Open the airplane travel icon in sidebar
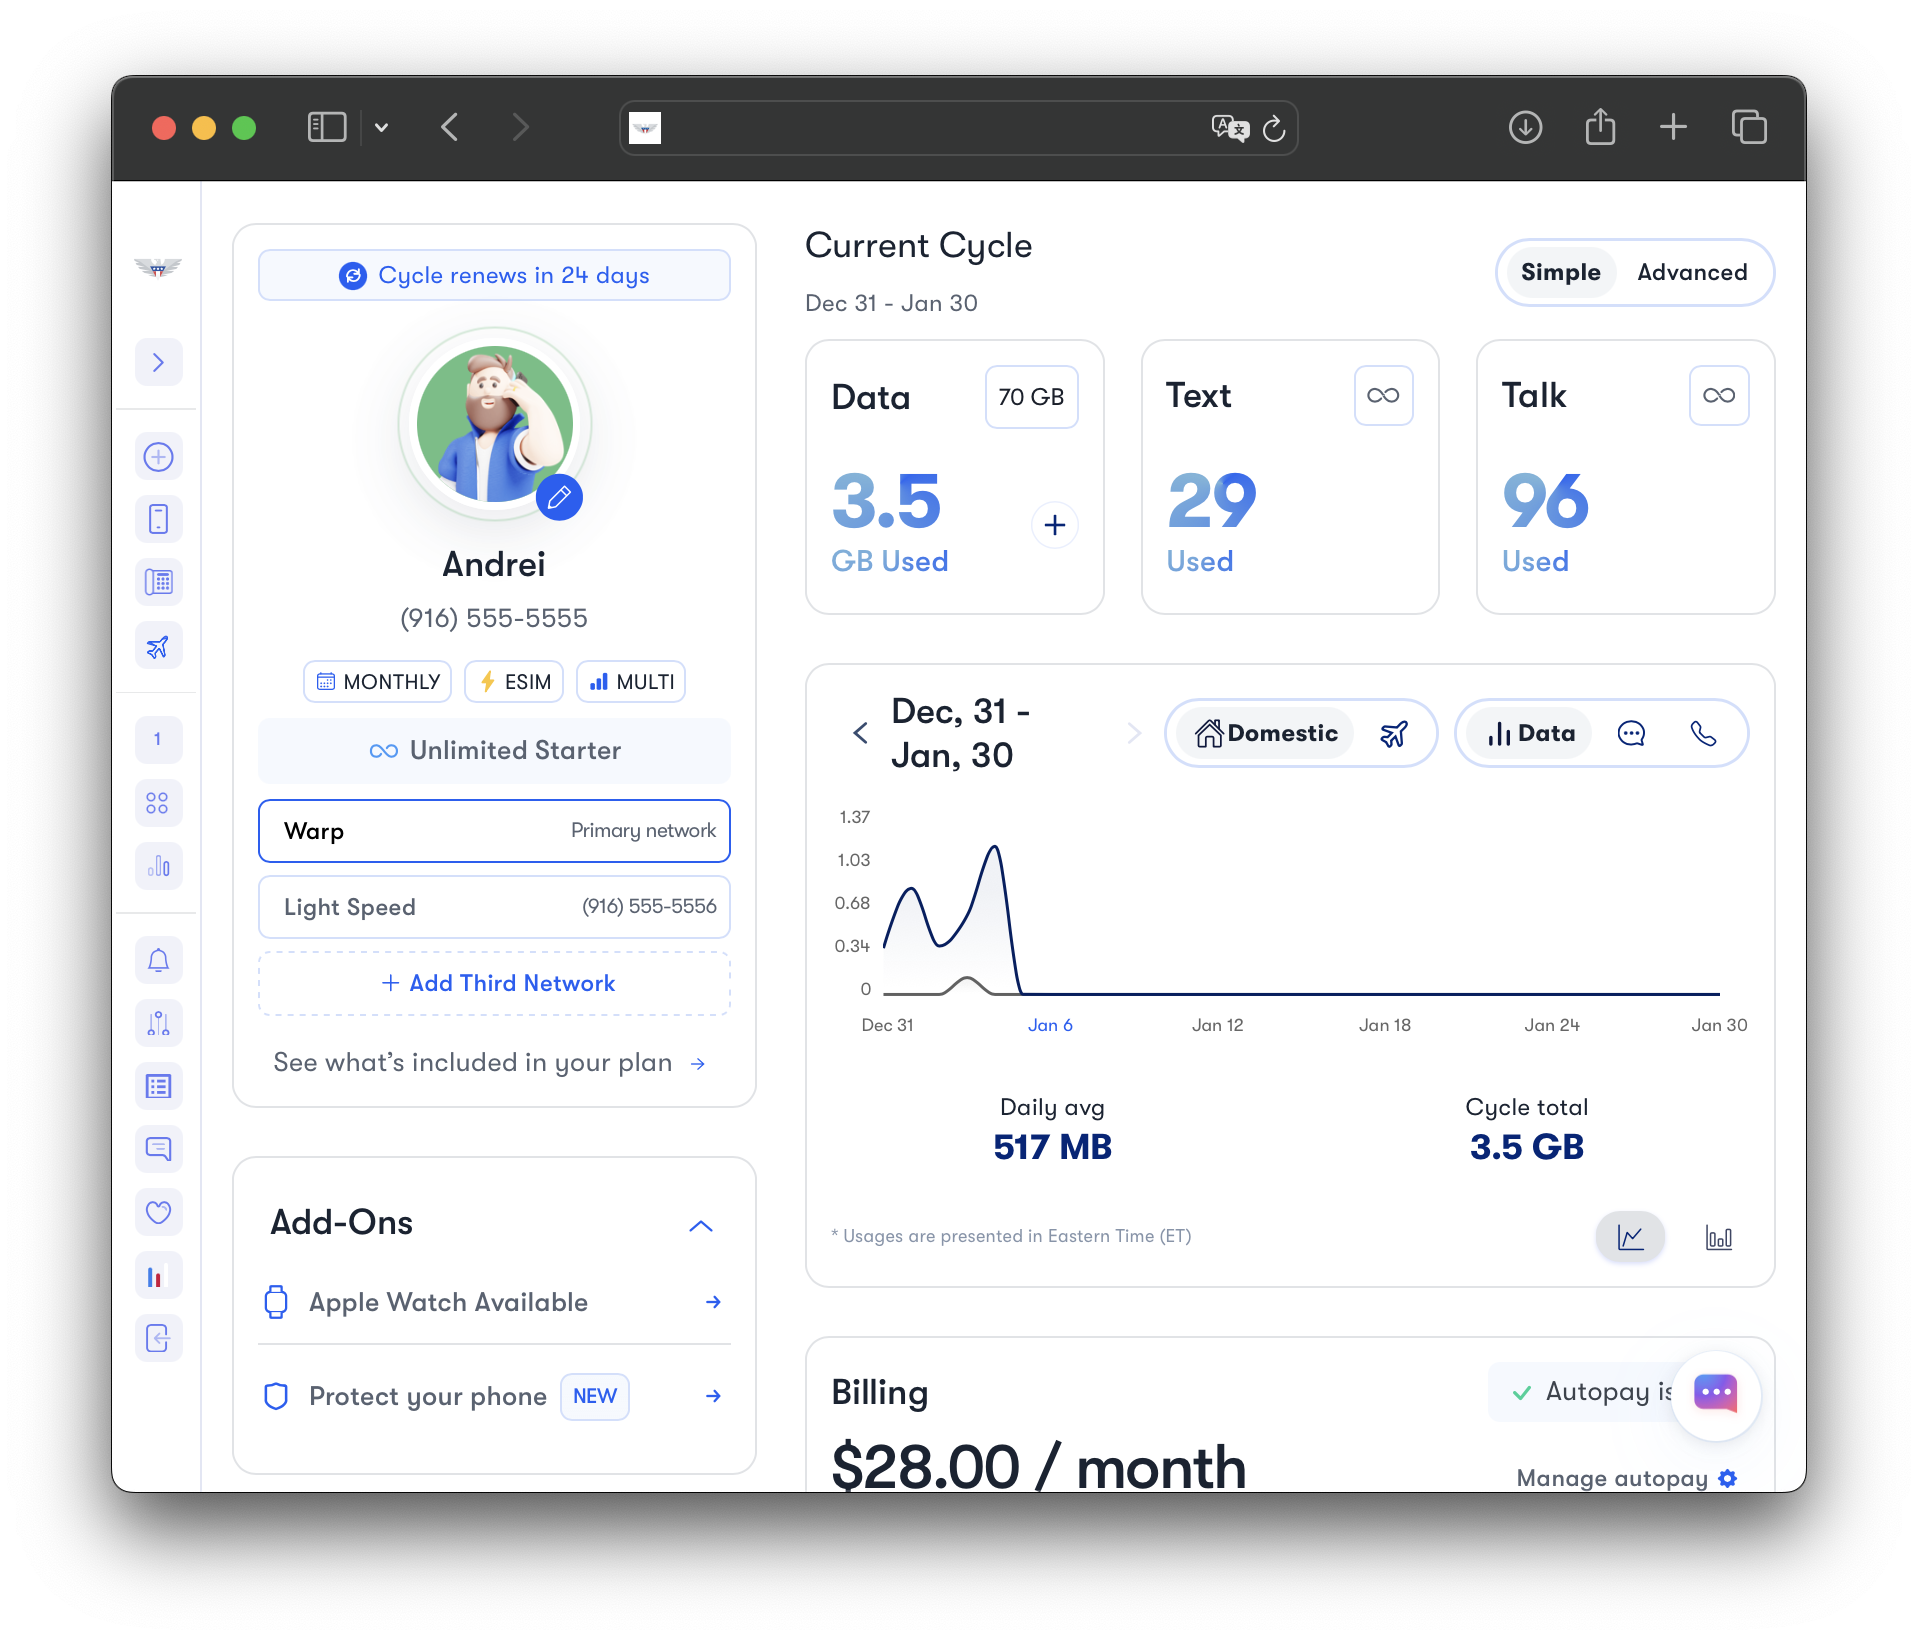1918x1640 pixels. [158, 647]
